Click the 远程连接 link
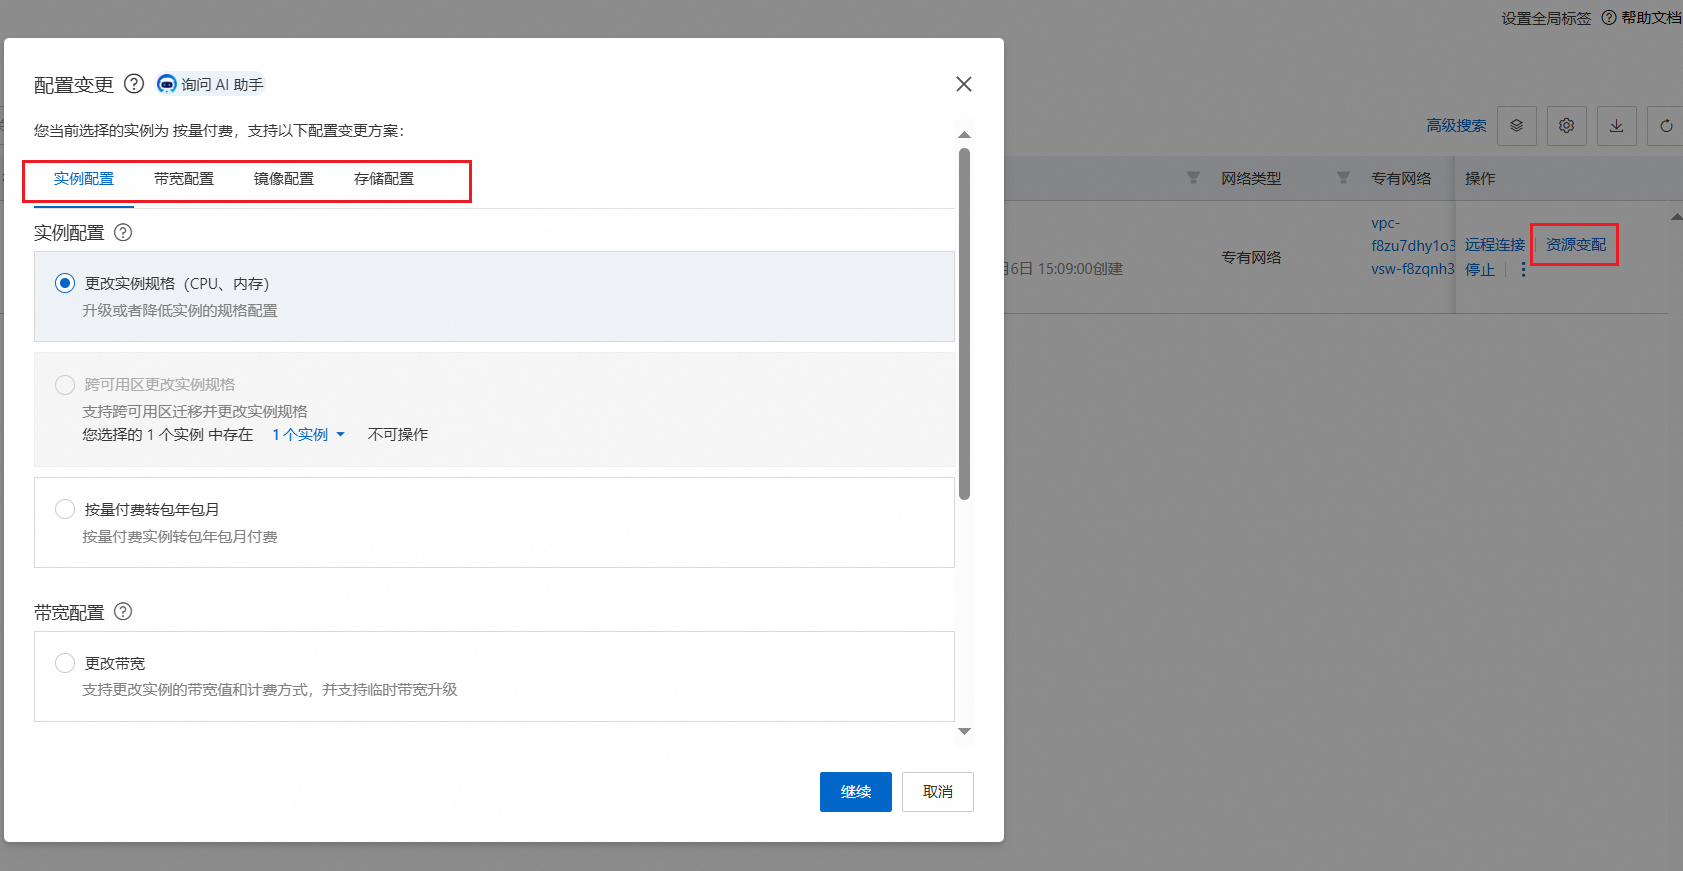This screenshot has width=1683, height=871. (x=1495, y=245)
